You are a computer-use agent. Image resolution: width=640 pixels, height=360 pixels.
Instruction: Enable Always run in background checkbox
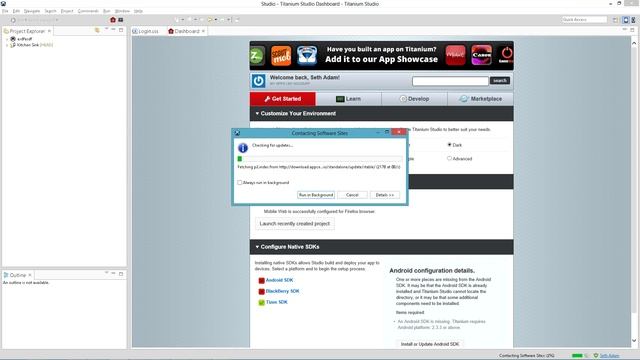click(240, 182)
